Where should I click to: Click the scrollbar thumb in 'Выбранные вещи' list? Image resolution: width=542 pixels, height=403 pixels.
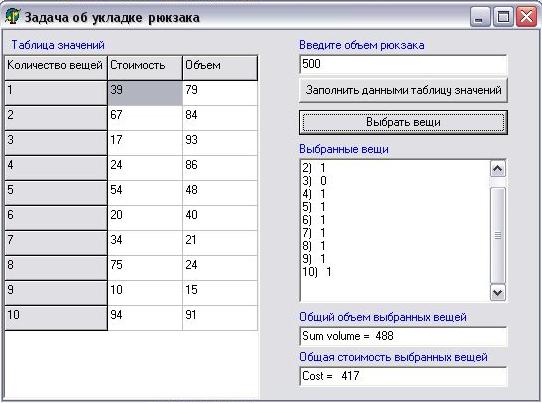[497, 235]
